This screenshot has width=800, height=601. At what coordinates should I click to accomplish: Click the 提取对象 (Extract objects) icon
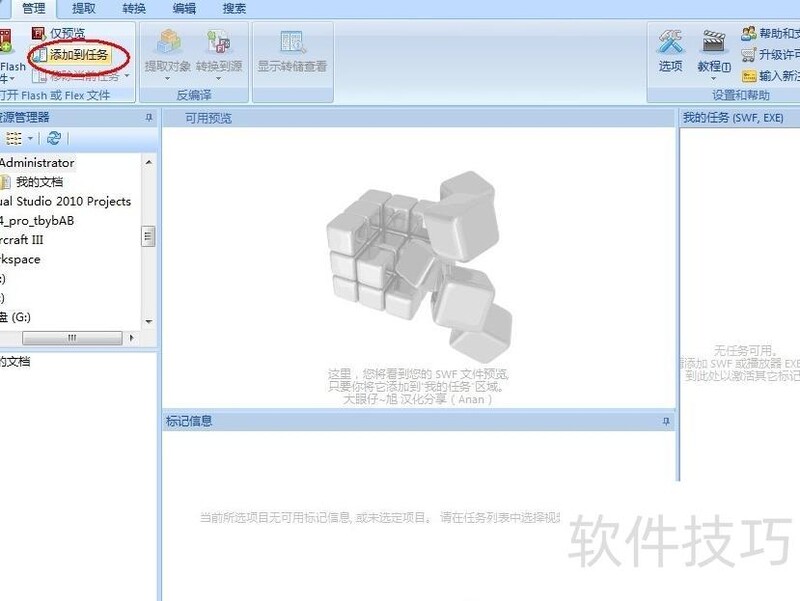[167, 42]
